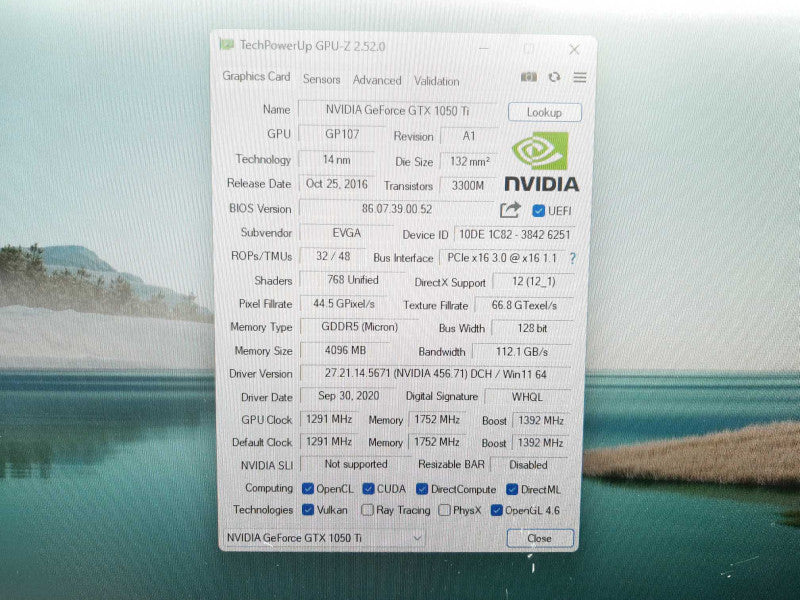This screenshot has width=800, height=600.
Task: Click the Technologies label text
Action: click(263, 510)
